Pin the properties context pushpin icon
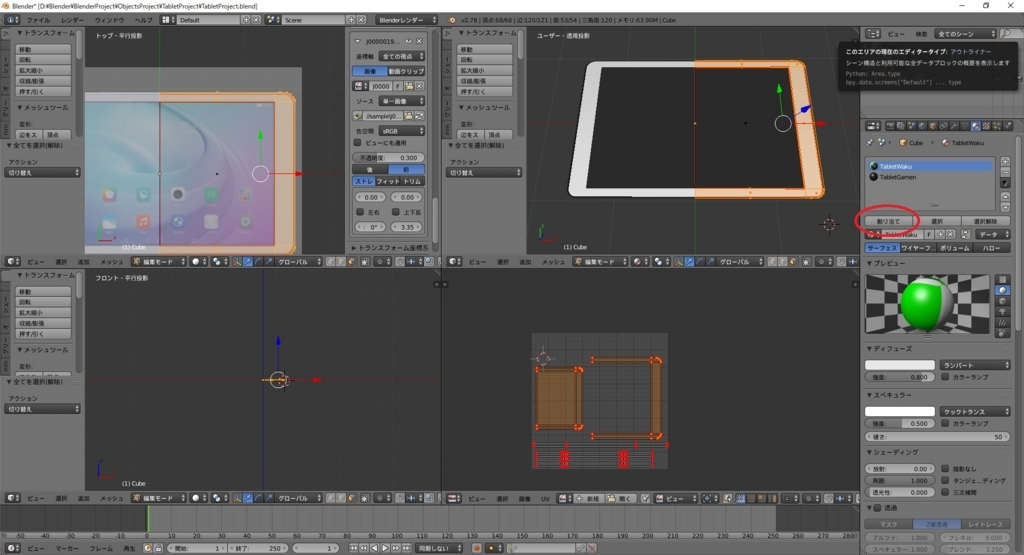The width and height of the screenshot is (1024, 555). pyautogui.click(x=870, y=142)
